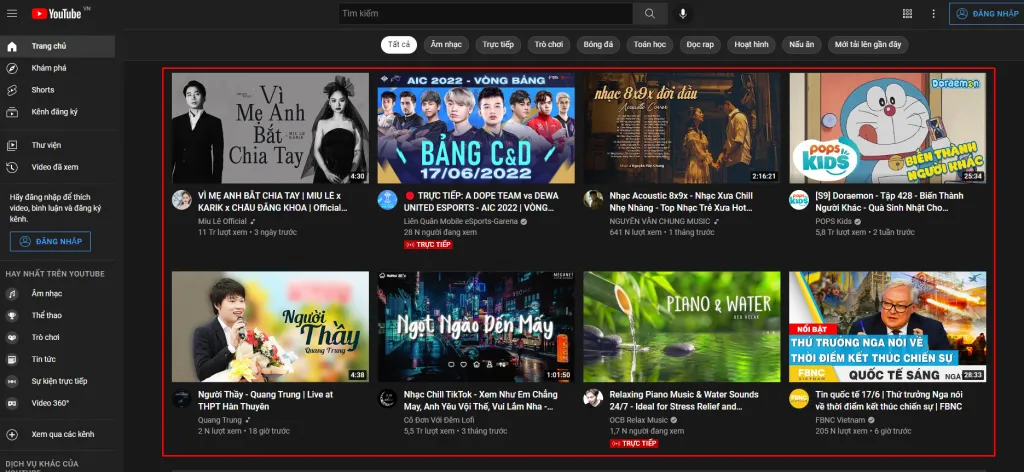Open Thư viện in the sidebar
The height and width of the screenshot is (472, 1024).
[46, 145]
